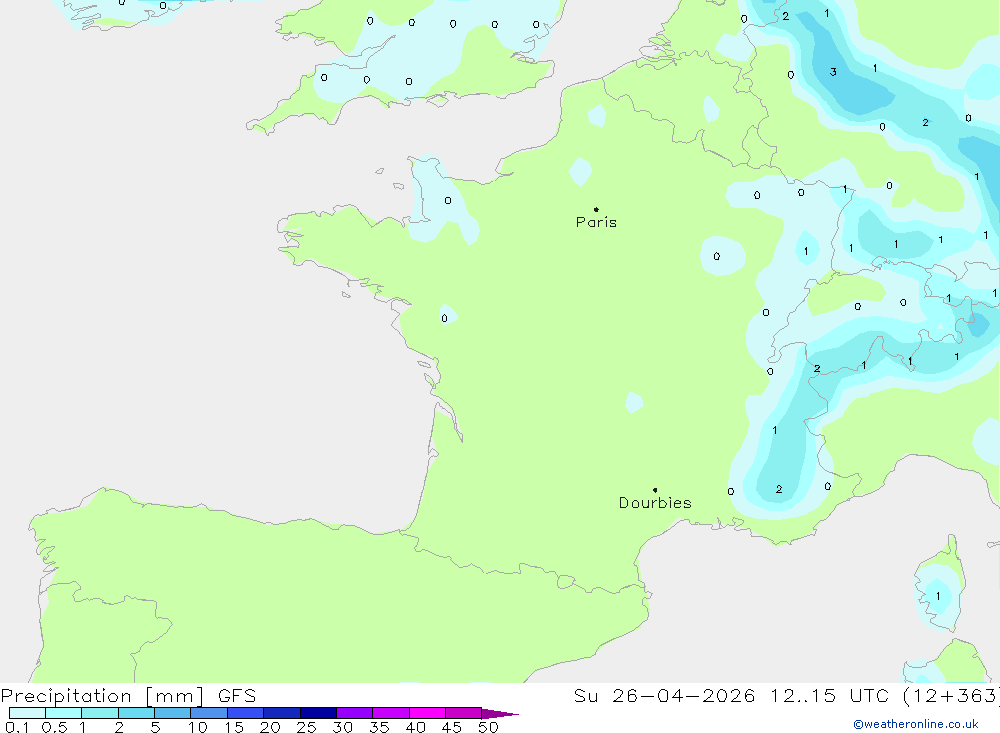Choose the 25–30 mm navy legend swatch
The width and height of the screenshot is (1000, 733).
(318, 713)
